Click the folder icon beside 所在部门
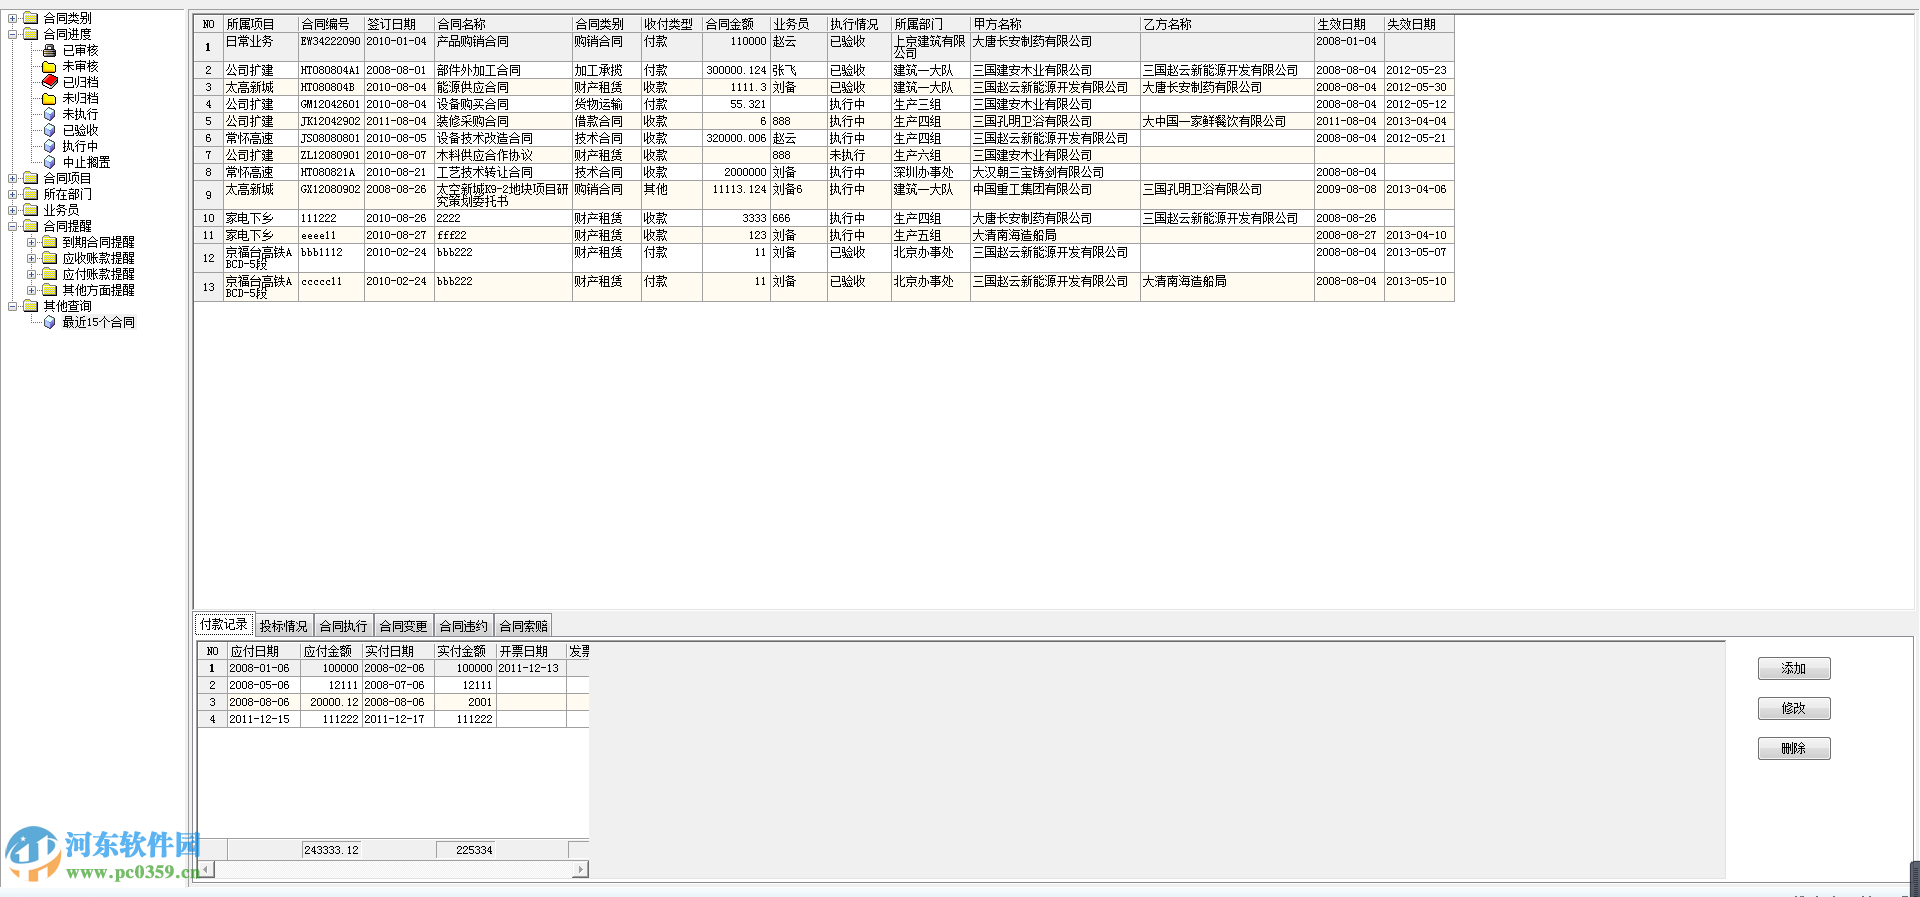The height and width of the screenshot is (897, 1920). tap(30, 194)
